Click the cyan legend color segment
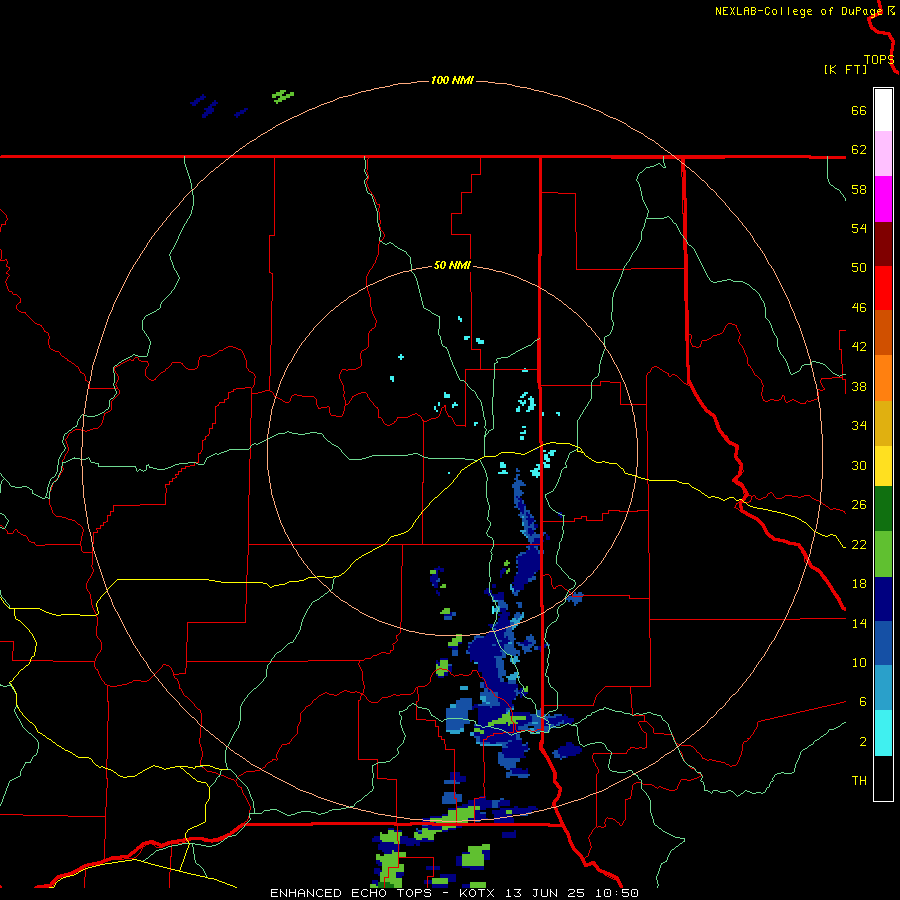The image size is (900, 900). (x=883, y=733)
